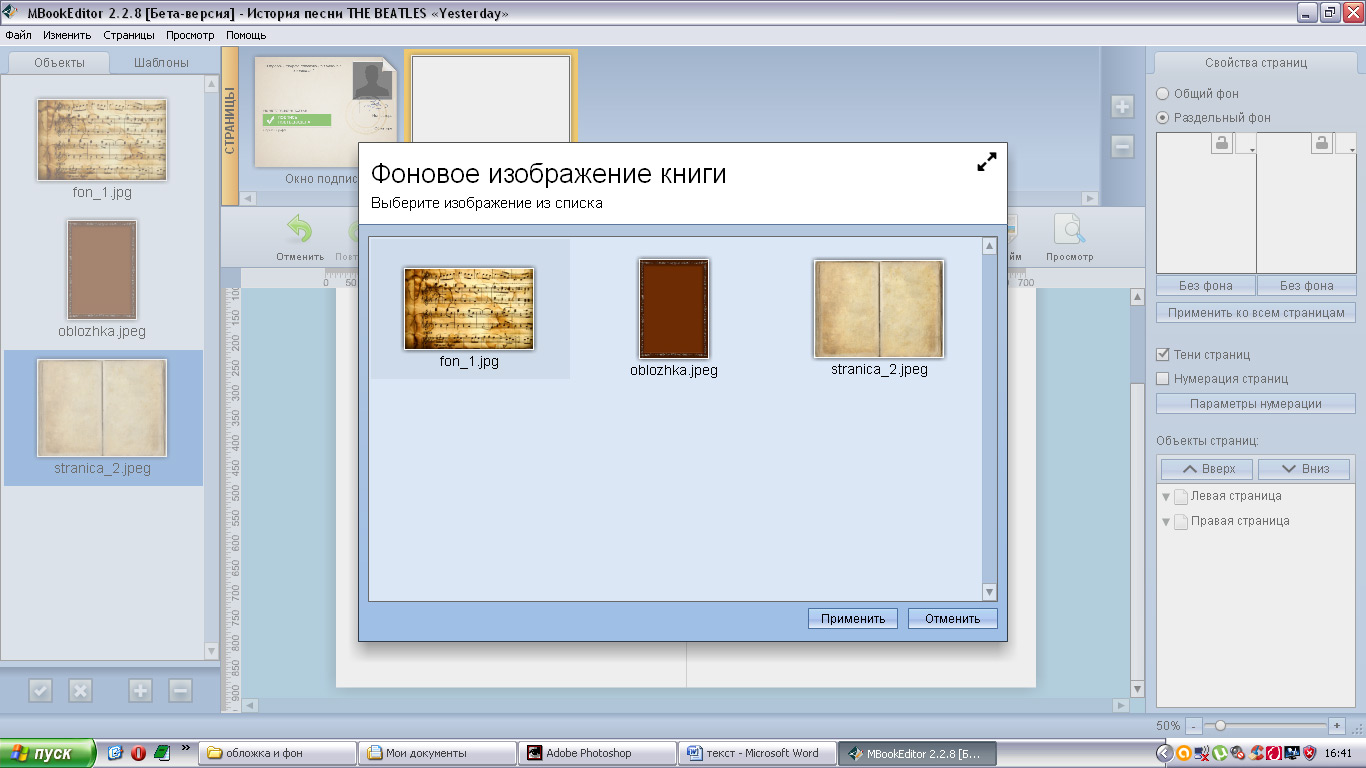Open the Просмотр preview magnifier icon
This screenshot has height=768, width=1366.
click(1070, 231)
